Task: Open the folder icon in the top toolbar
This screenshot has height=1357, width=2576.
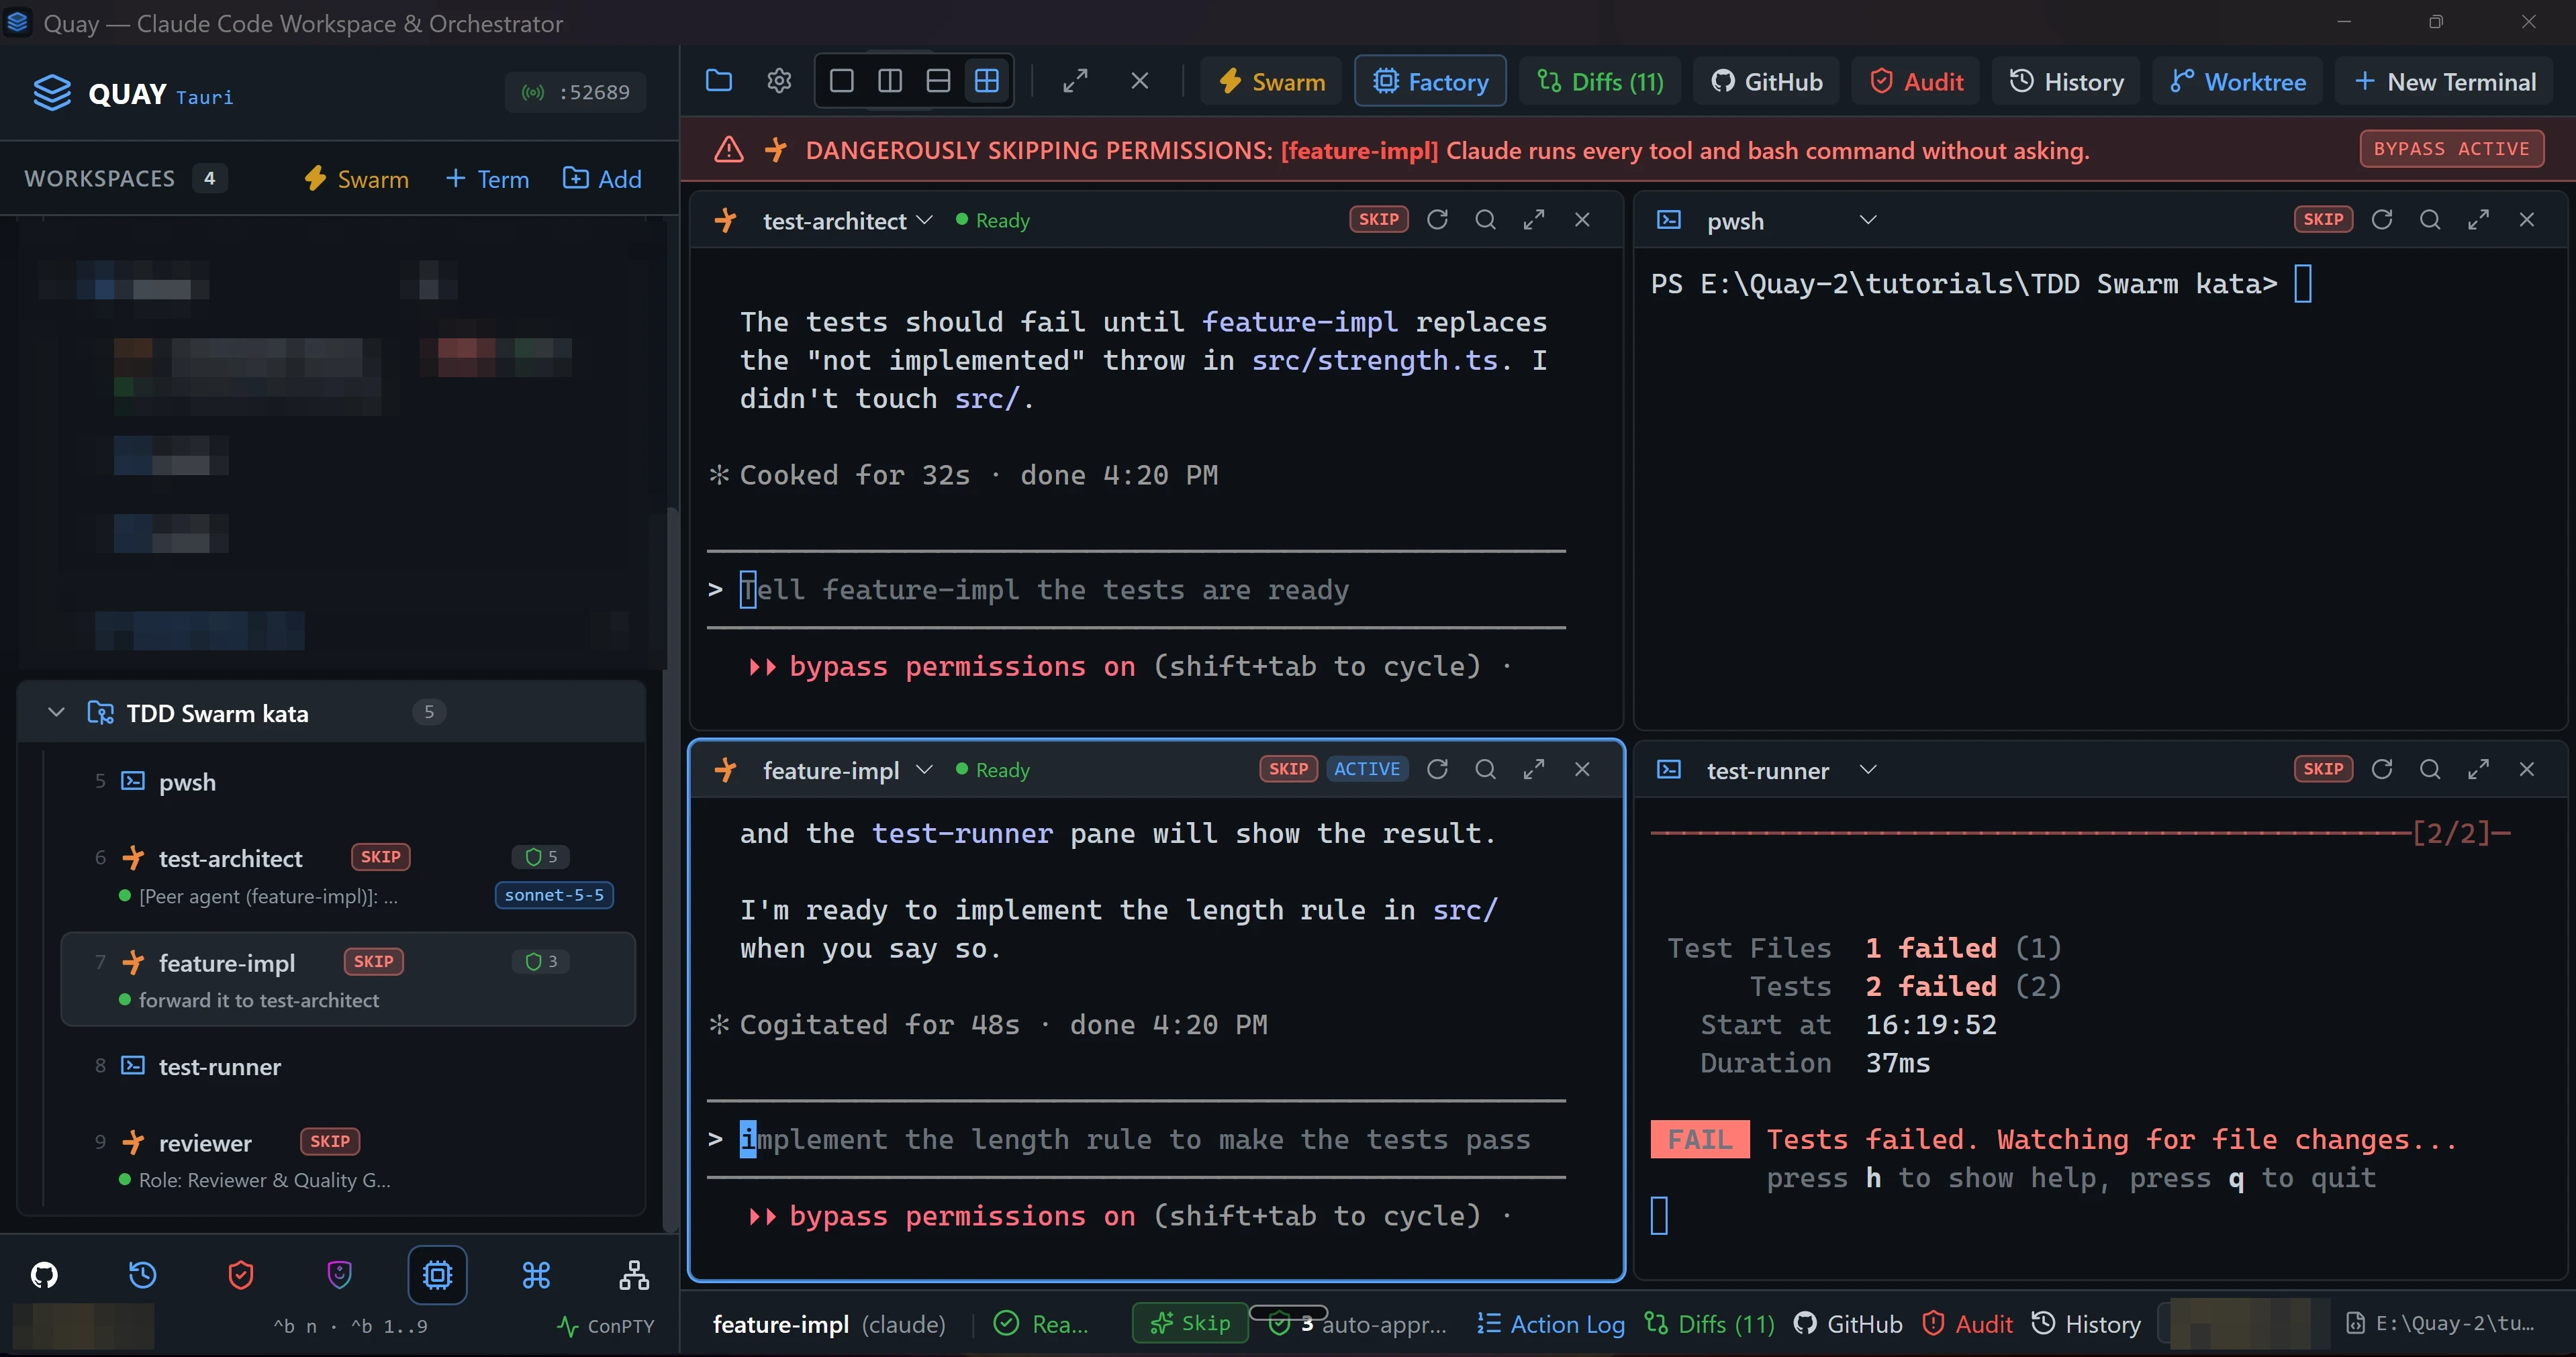Action: [718, 81]
